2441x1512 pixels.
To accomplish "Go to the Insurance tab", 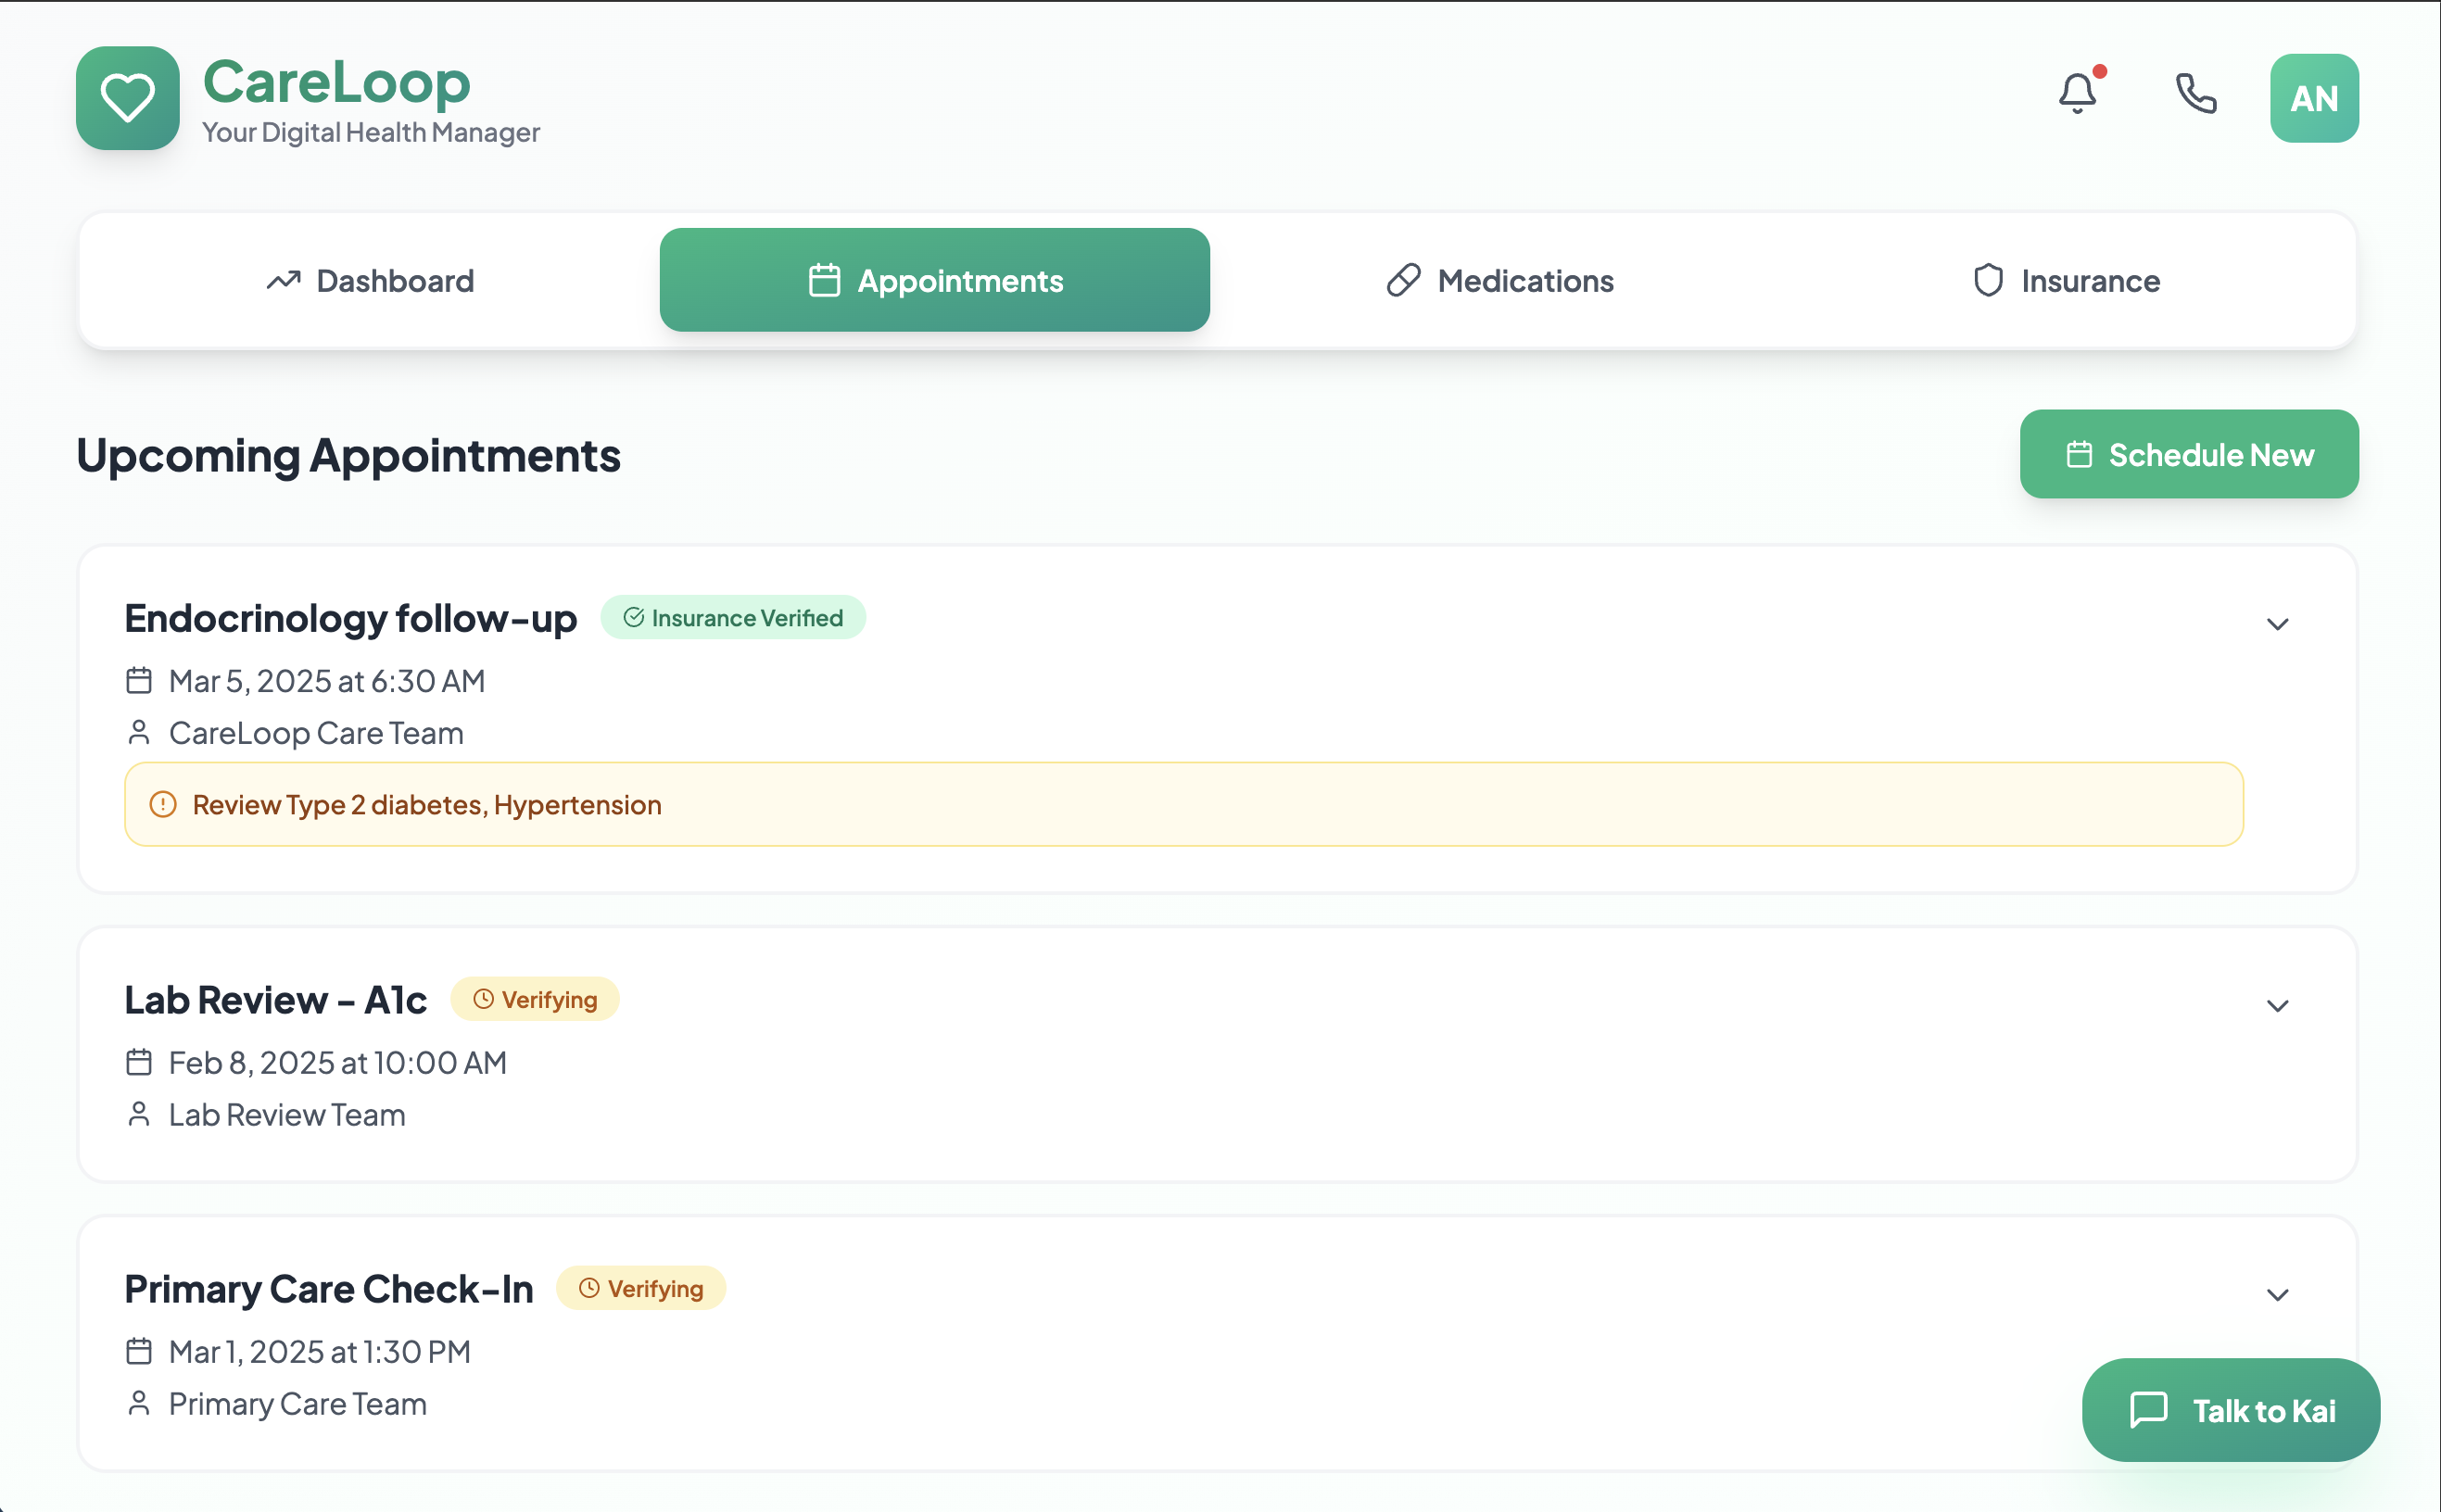I will click(x=2066, y=281).
